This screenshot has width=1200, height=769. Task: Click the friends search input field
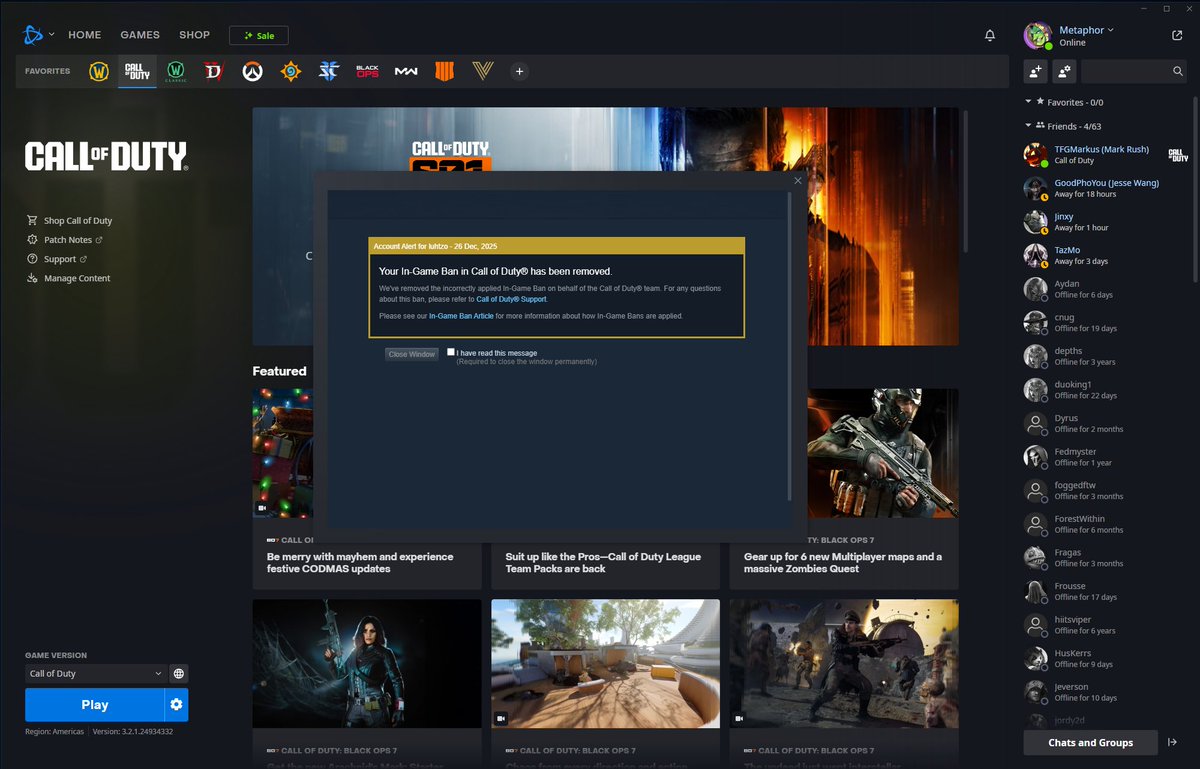click(1125, 71)
